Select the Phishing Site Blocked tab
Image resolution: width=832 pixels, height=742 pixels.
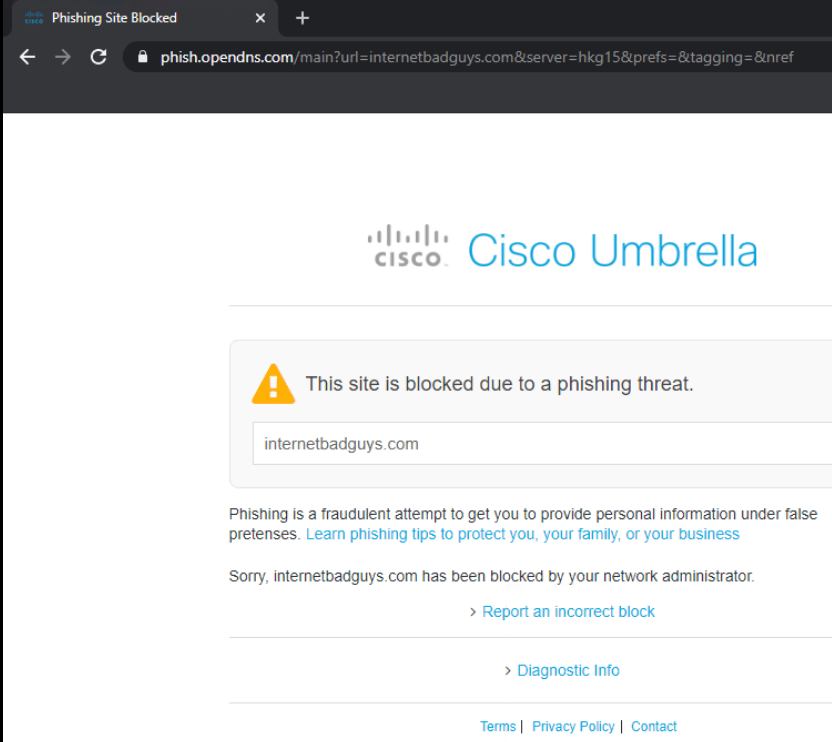coord(130,17)
